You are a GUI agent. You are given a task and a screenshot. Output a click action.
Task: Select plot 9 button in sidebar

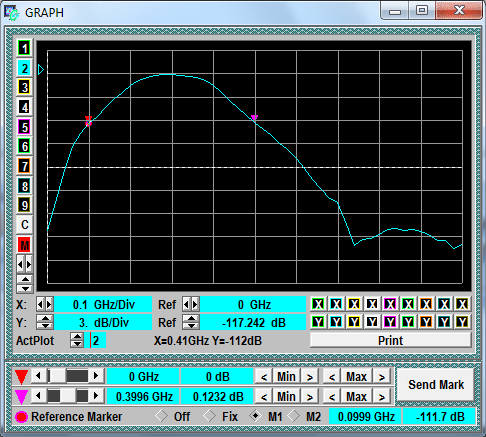(24, 205)
